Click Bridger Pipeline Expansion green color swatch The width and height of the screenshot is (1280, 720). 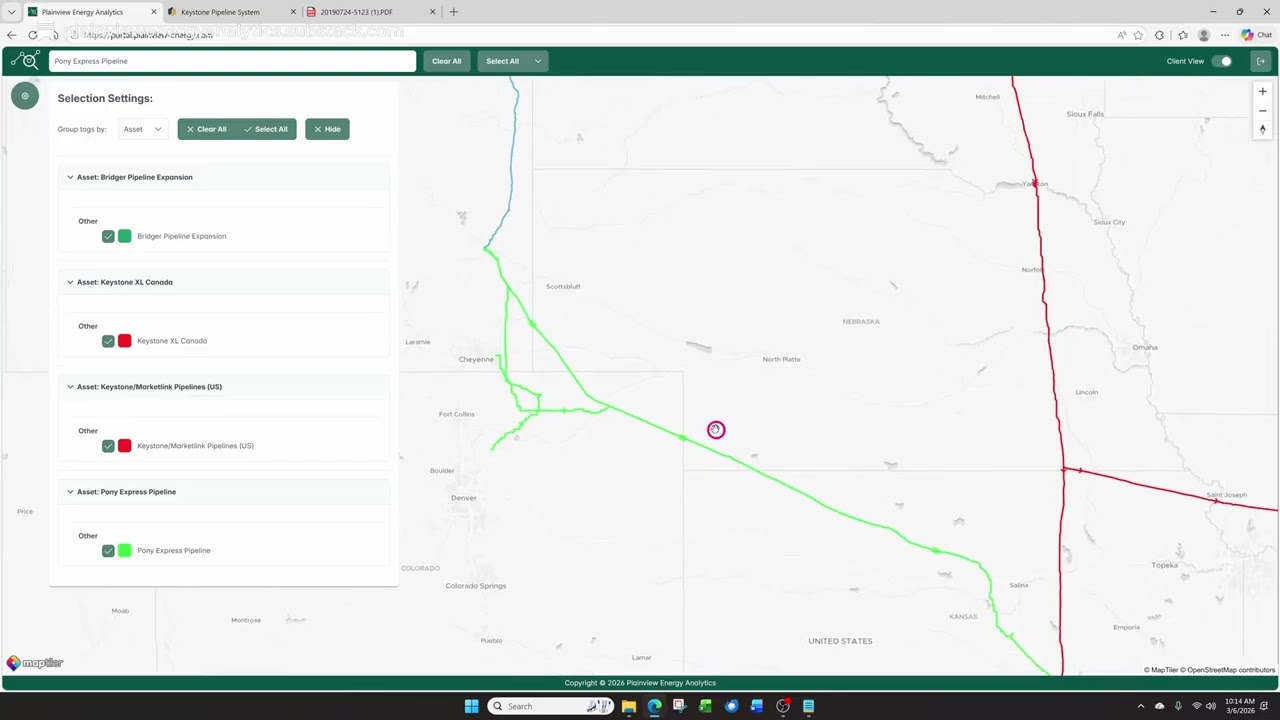(125, 236)
